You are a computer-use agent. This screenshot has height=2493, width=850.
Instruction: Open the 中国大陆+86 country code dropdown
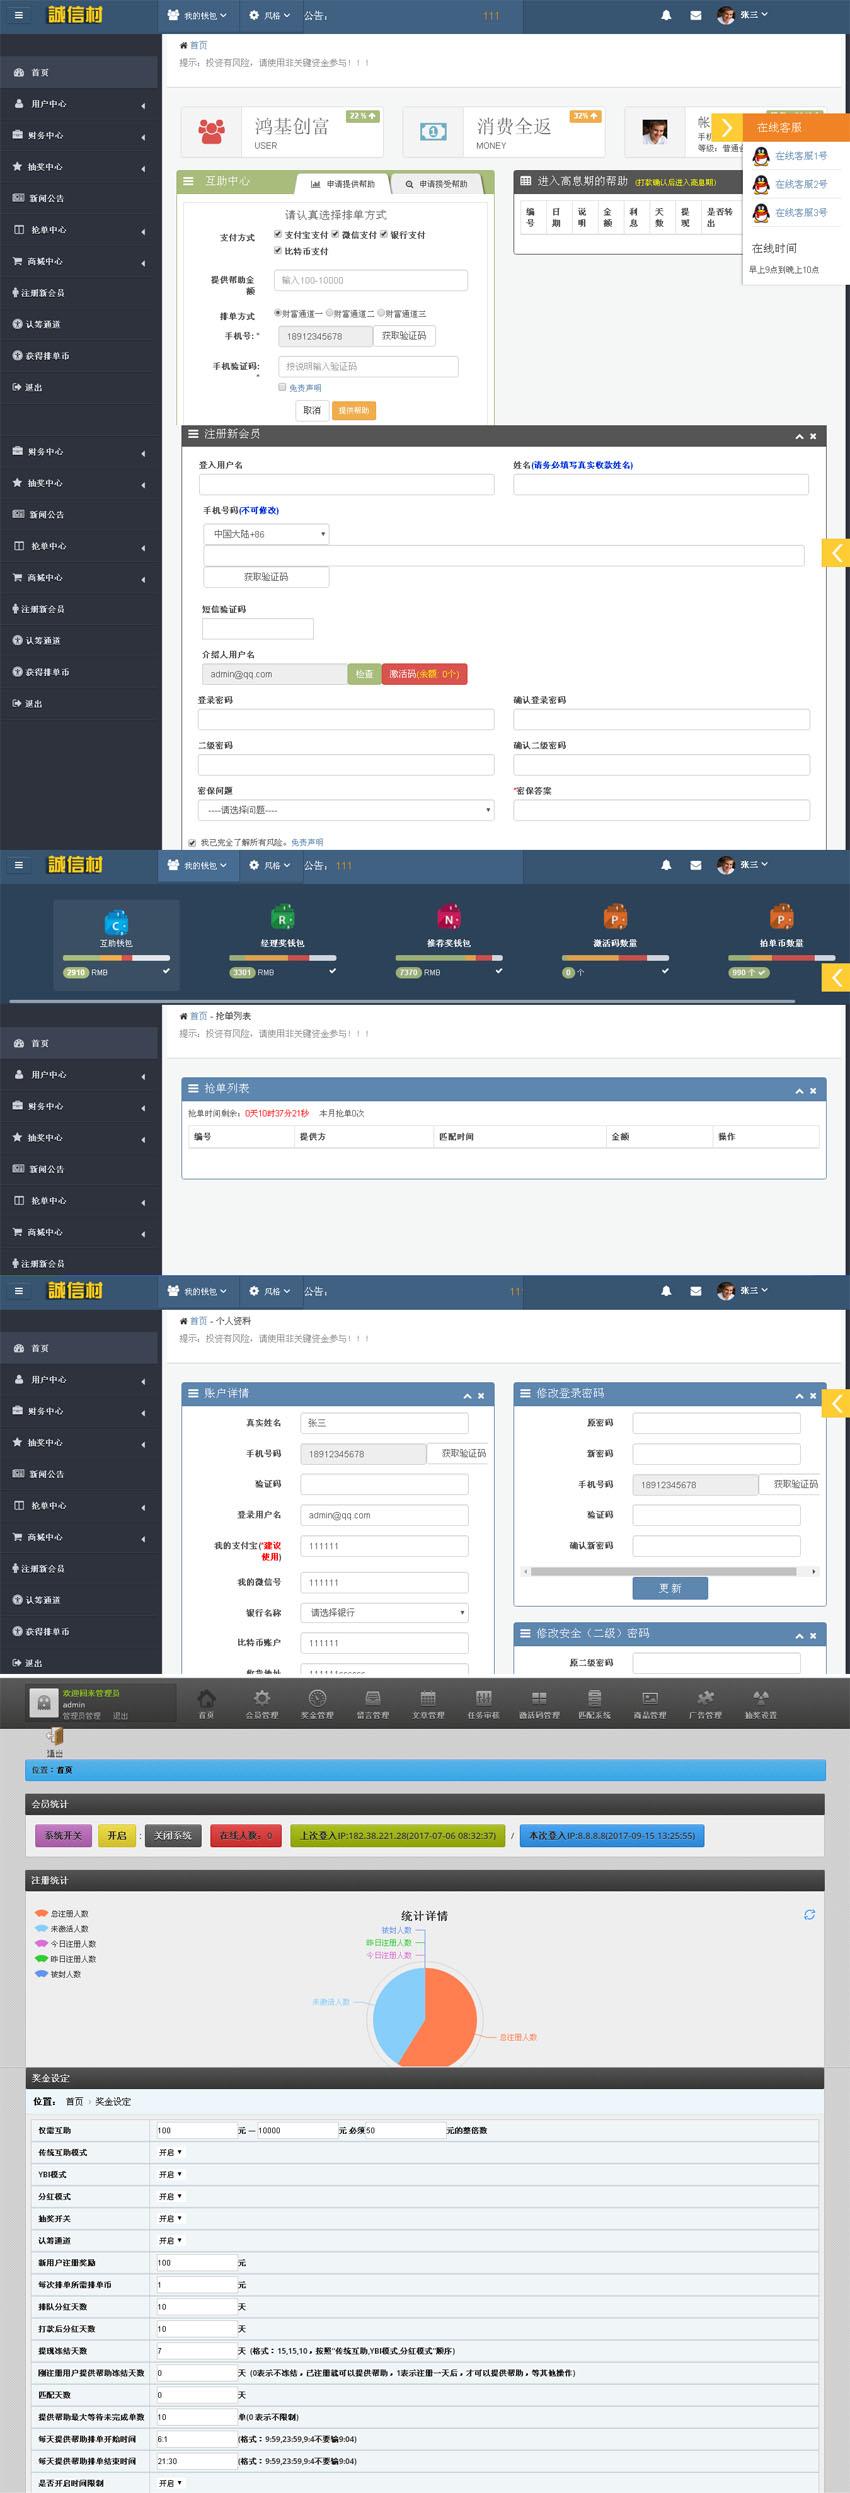coord(266,534)
